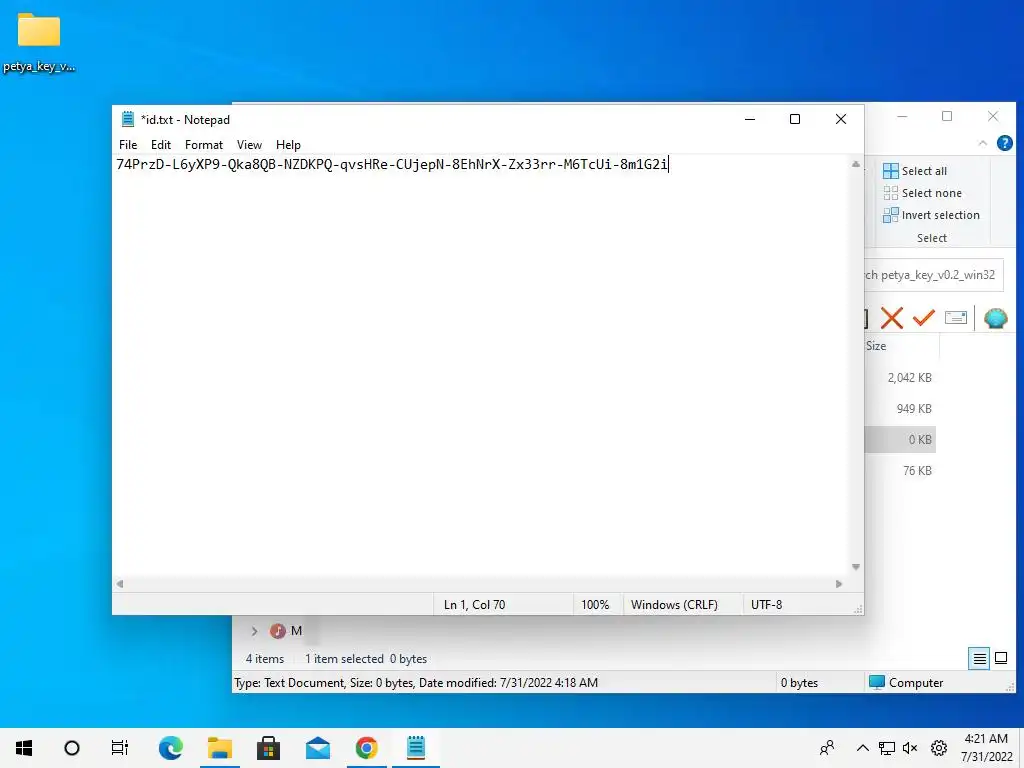Screen dimensions: 1024x768
Task: Select the file row sized 76 KB
Action: pyautogui.click(x=900, y=471)
